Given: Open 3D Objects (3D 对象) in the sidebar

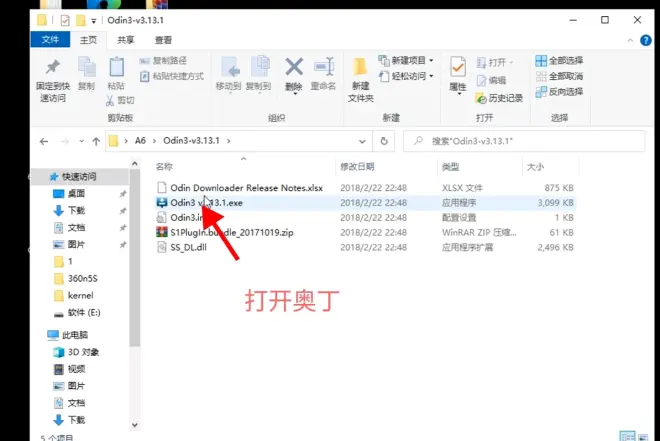Looking at the screenshot, I should click(x=83, y=352).
